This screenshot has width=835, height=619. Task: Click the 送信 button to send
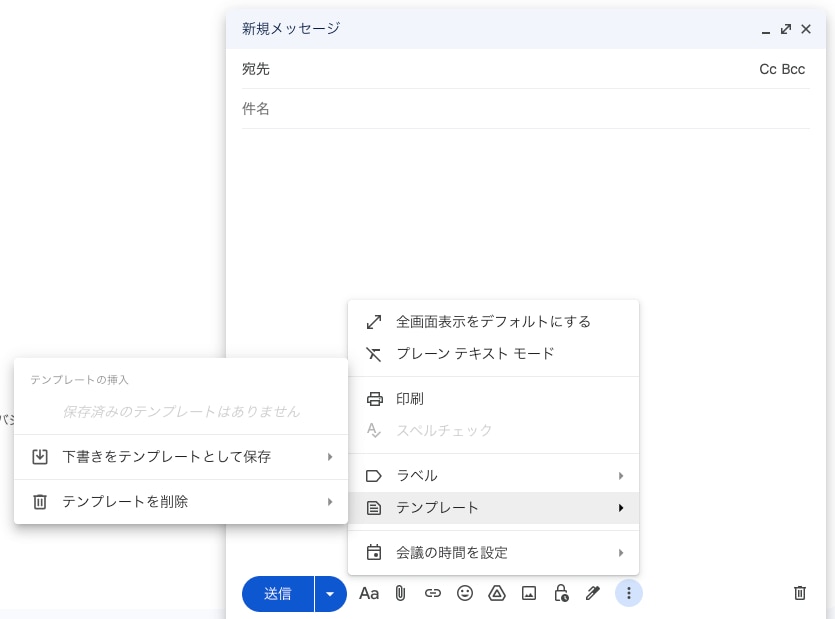click(278, 593)
